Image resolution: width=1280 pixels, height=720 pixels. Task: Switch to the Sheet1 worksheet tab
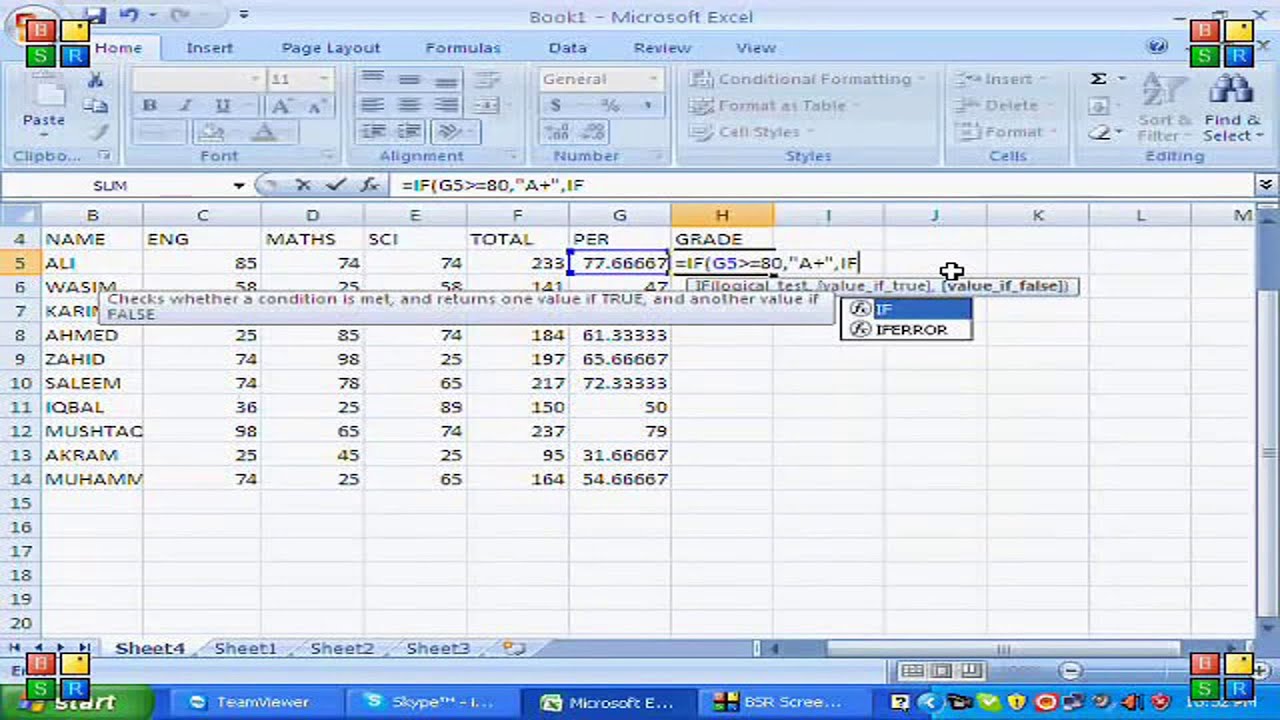(x=245, y=648)
